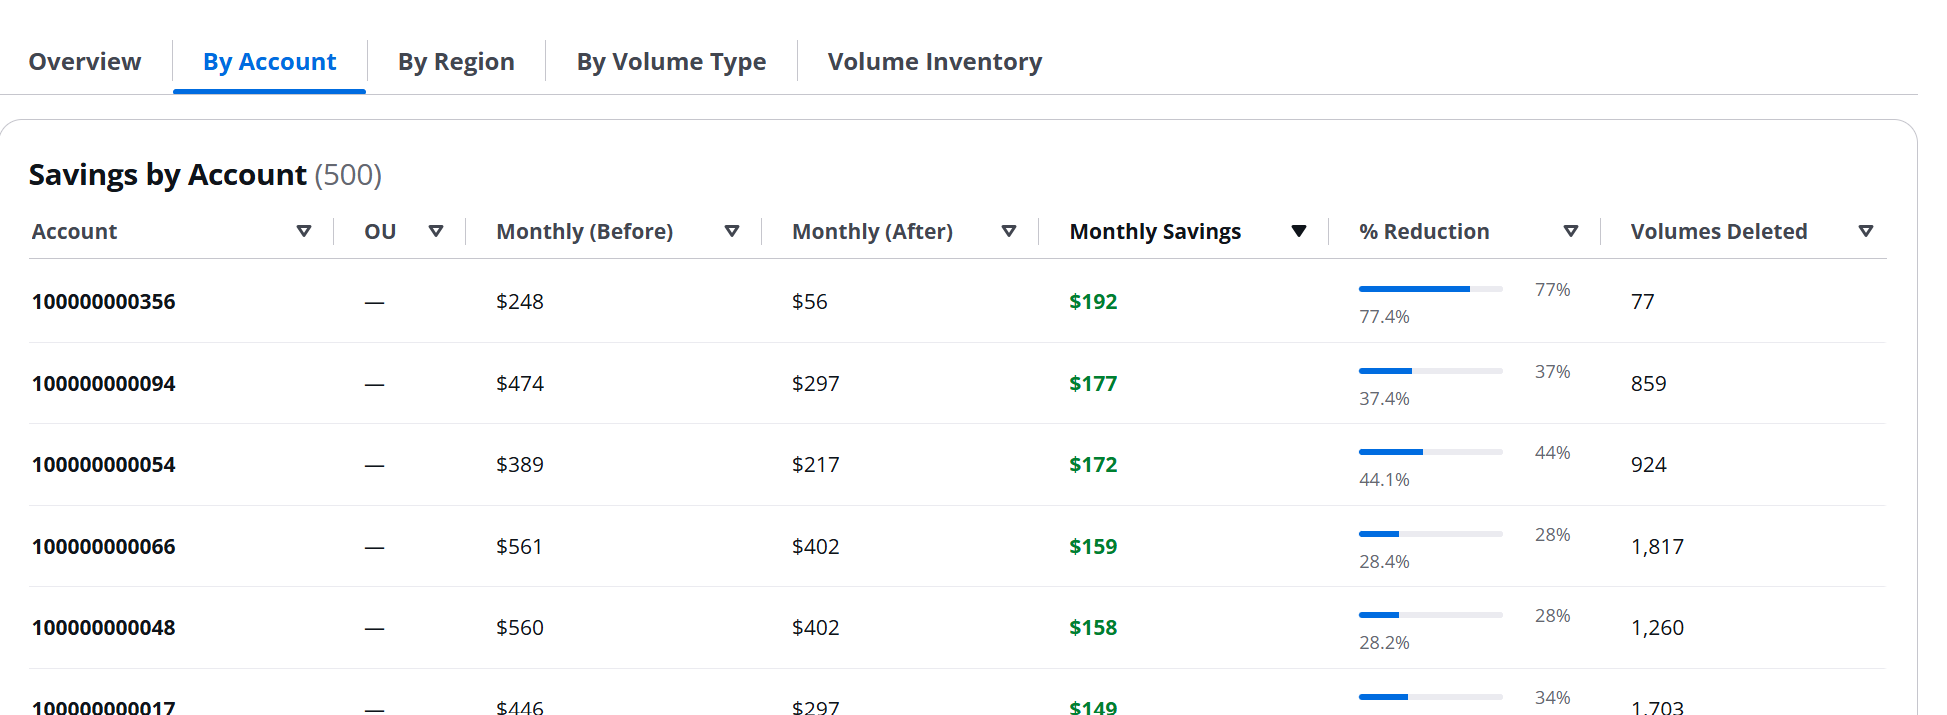The image size is (1947, 715).
Task: Click the Monthly (After) column header
Action: click(872, 231)
